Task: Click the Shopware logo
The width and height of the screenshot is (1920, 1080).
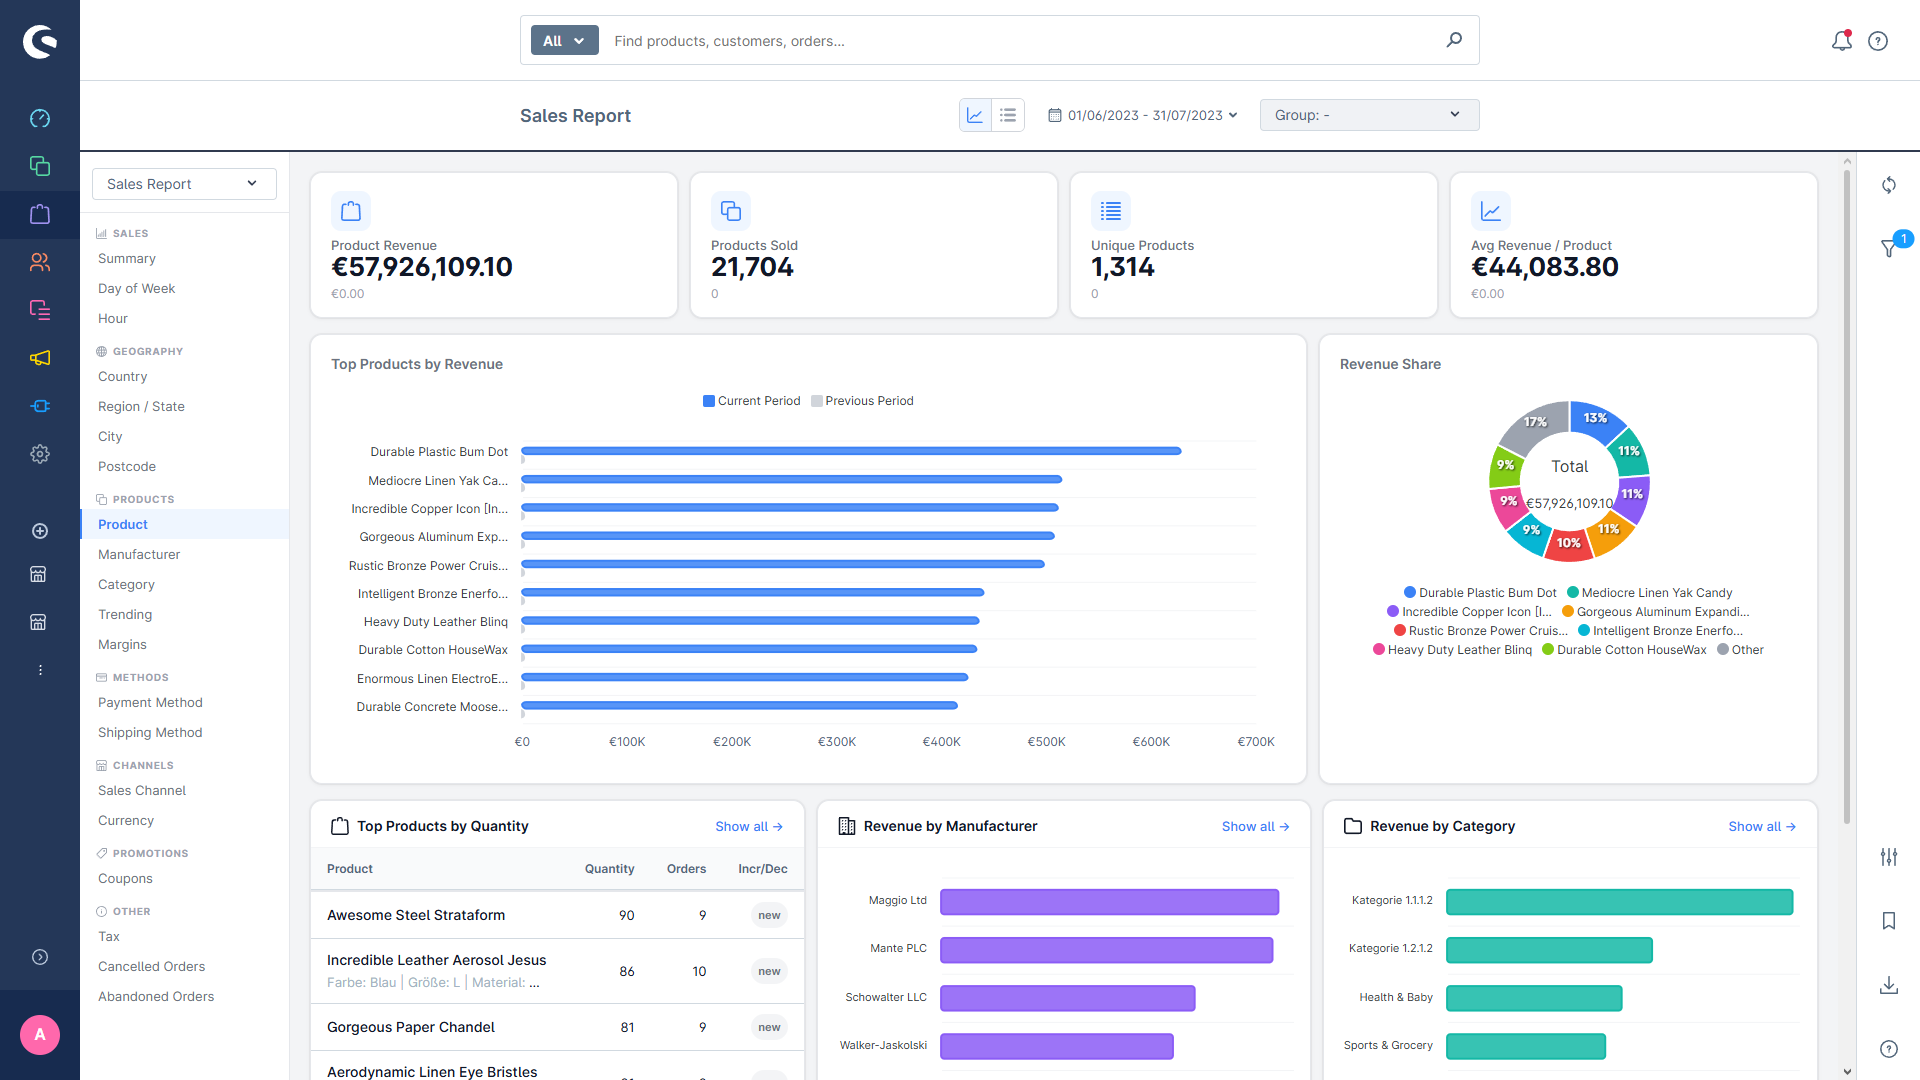Action: click(40, 41)
